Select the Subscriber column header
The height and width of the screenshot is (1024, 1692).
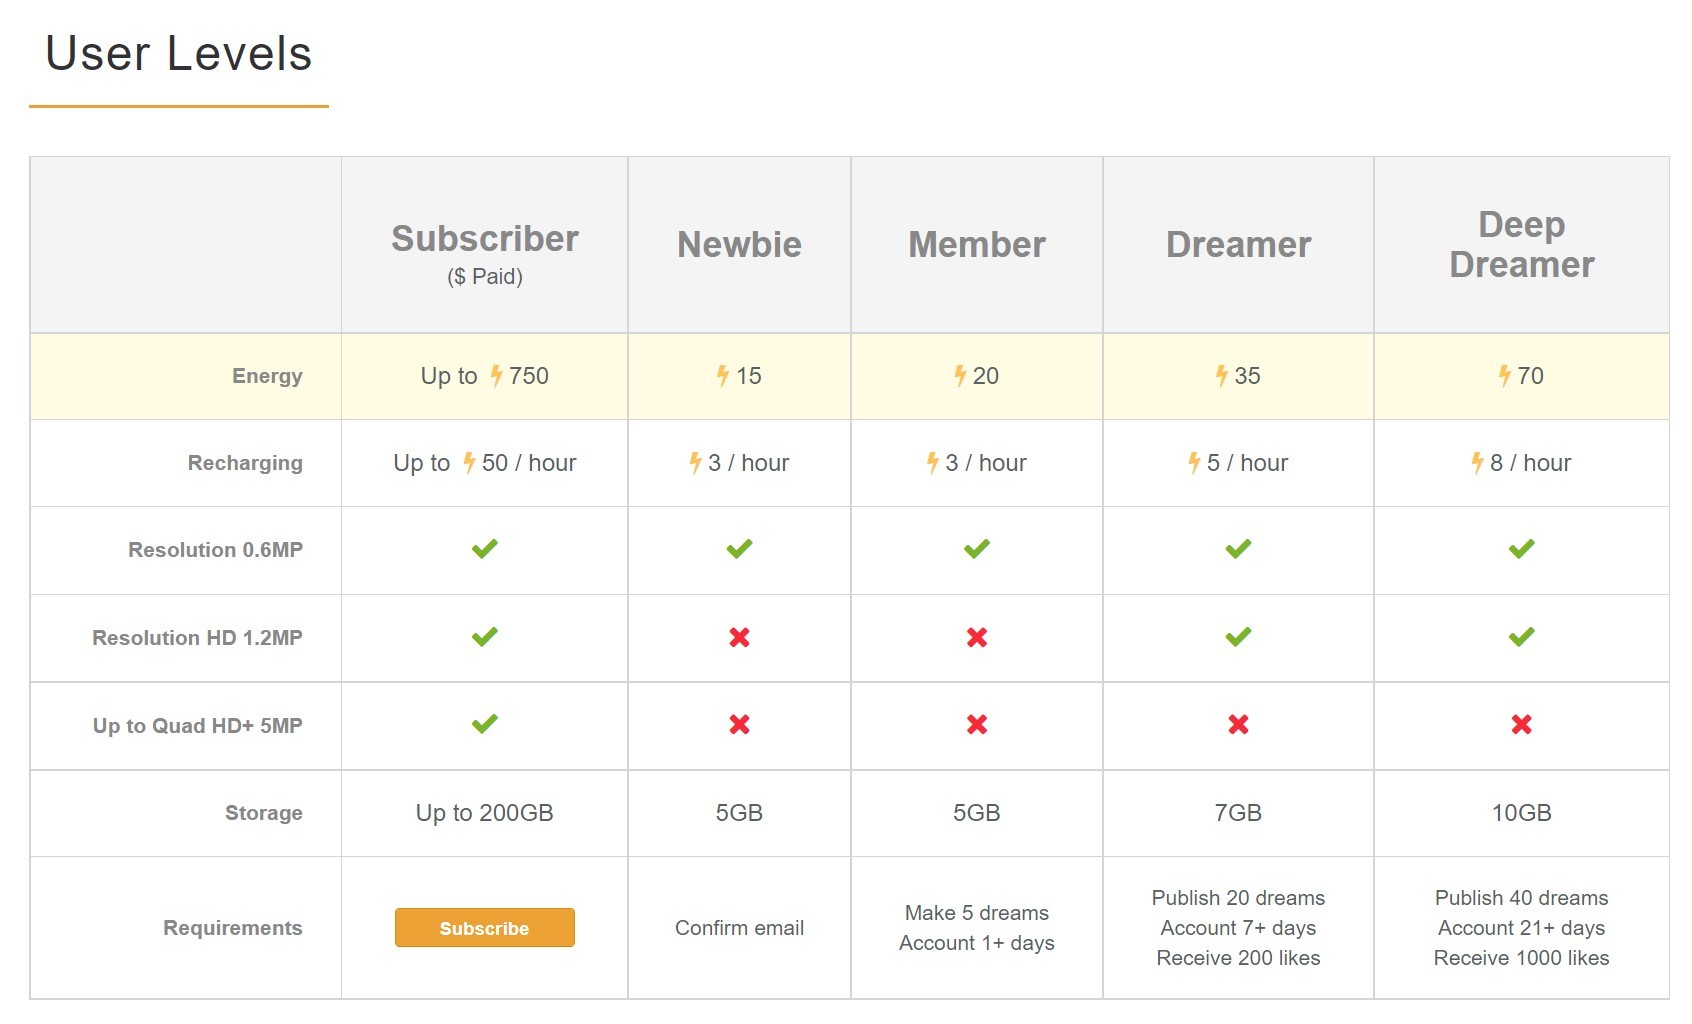[x=485, y=245]
